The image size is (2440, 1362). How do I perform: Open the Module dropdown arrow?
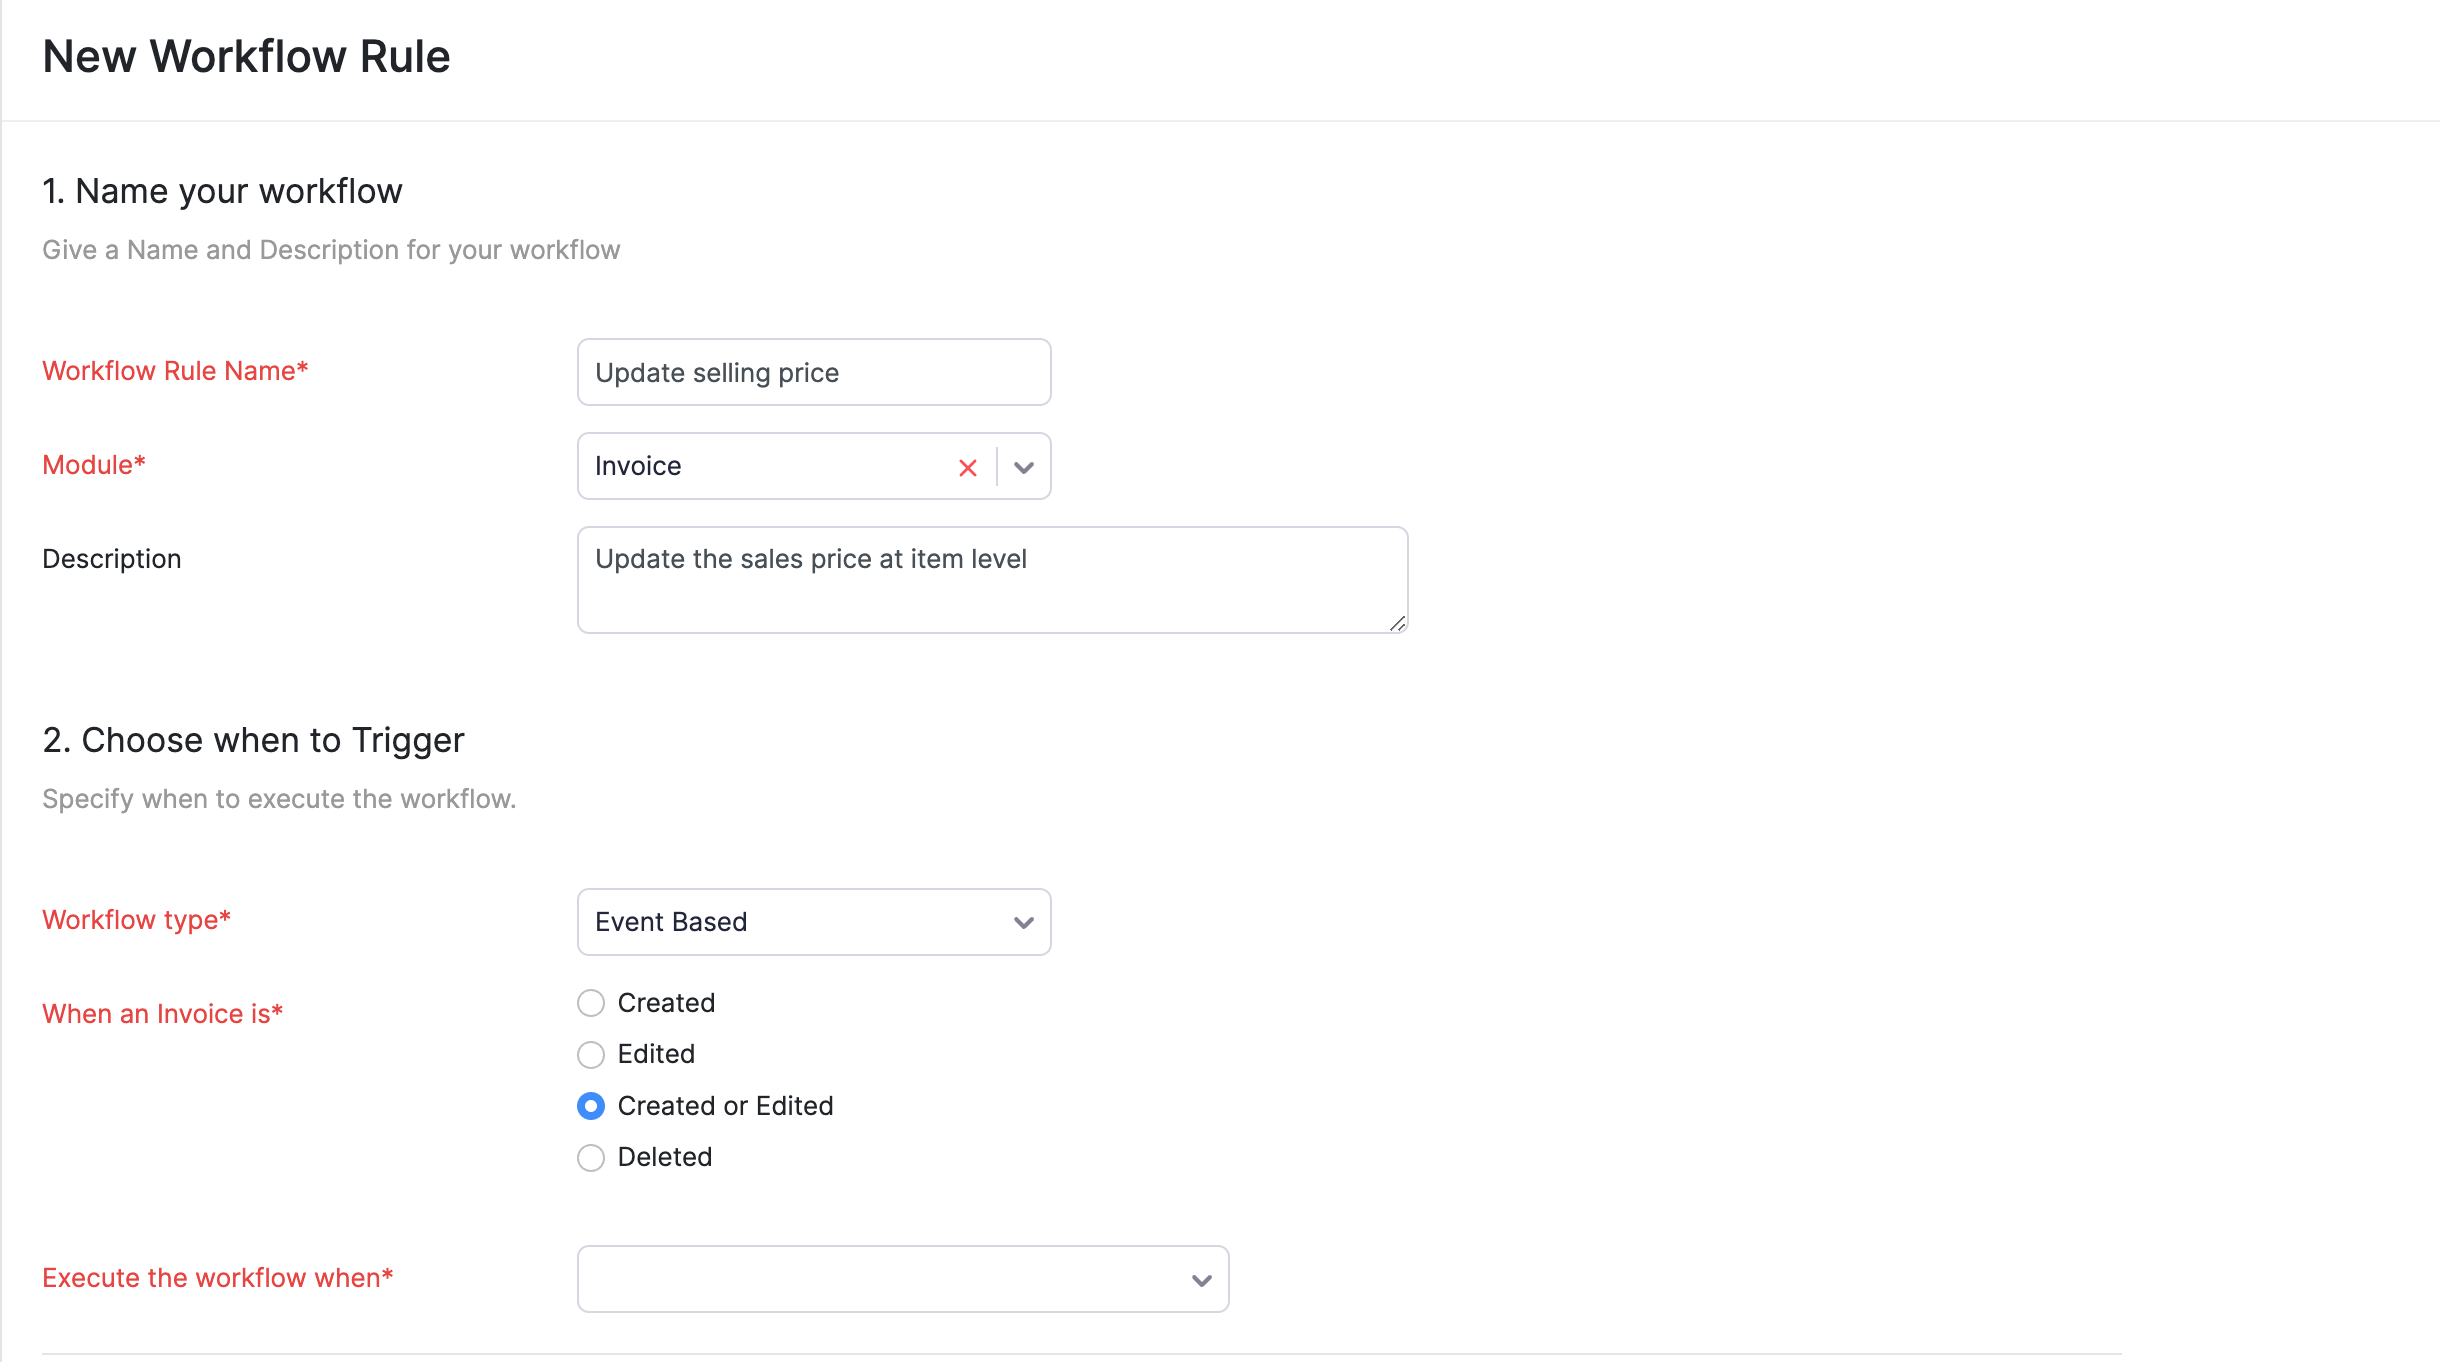[1023, 467]
